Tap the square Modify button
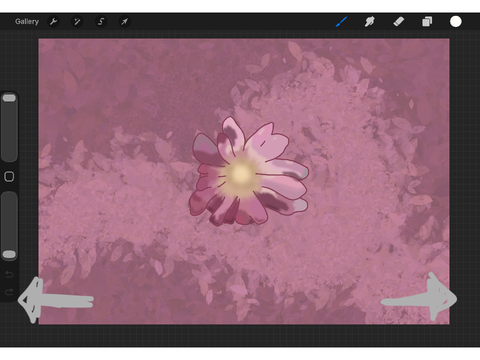This screenshot has width=480, height=360. [x=9, y=176]
